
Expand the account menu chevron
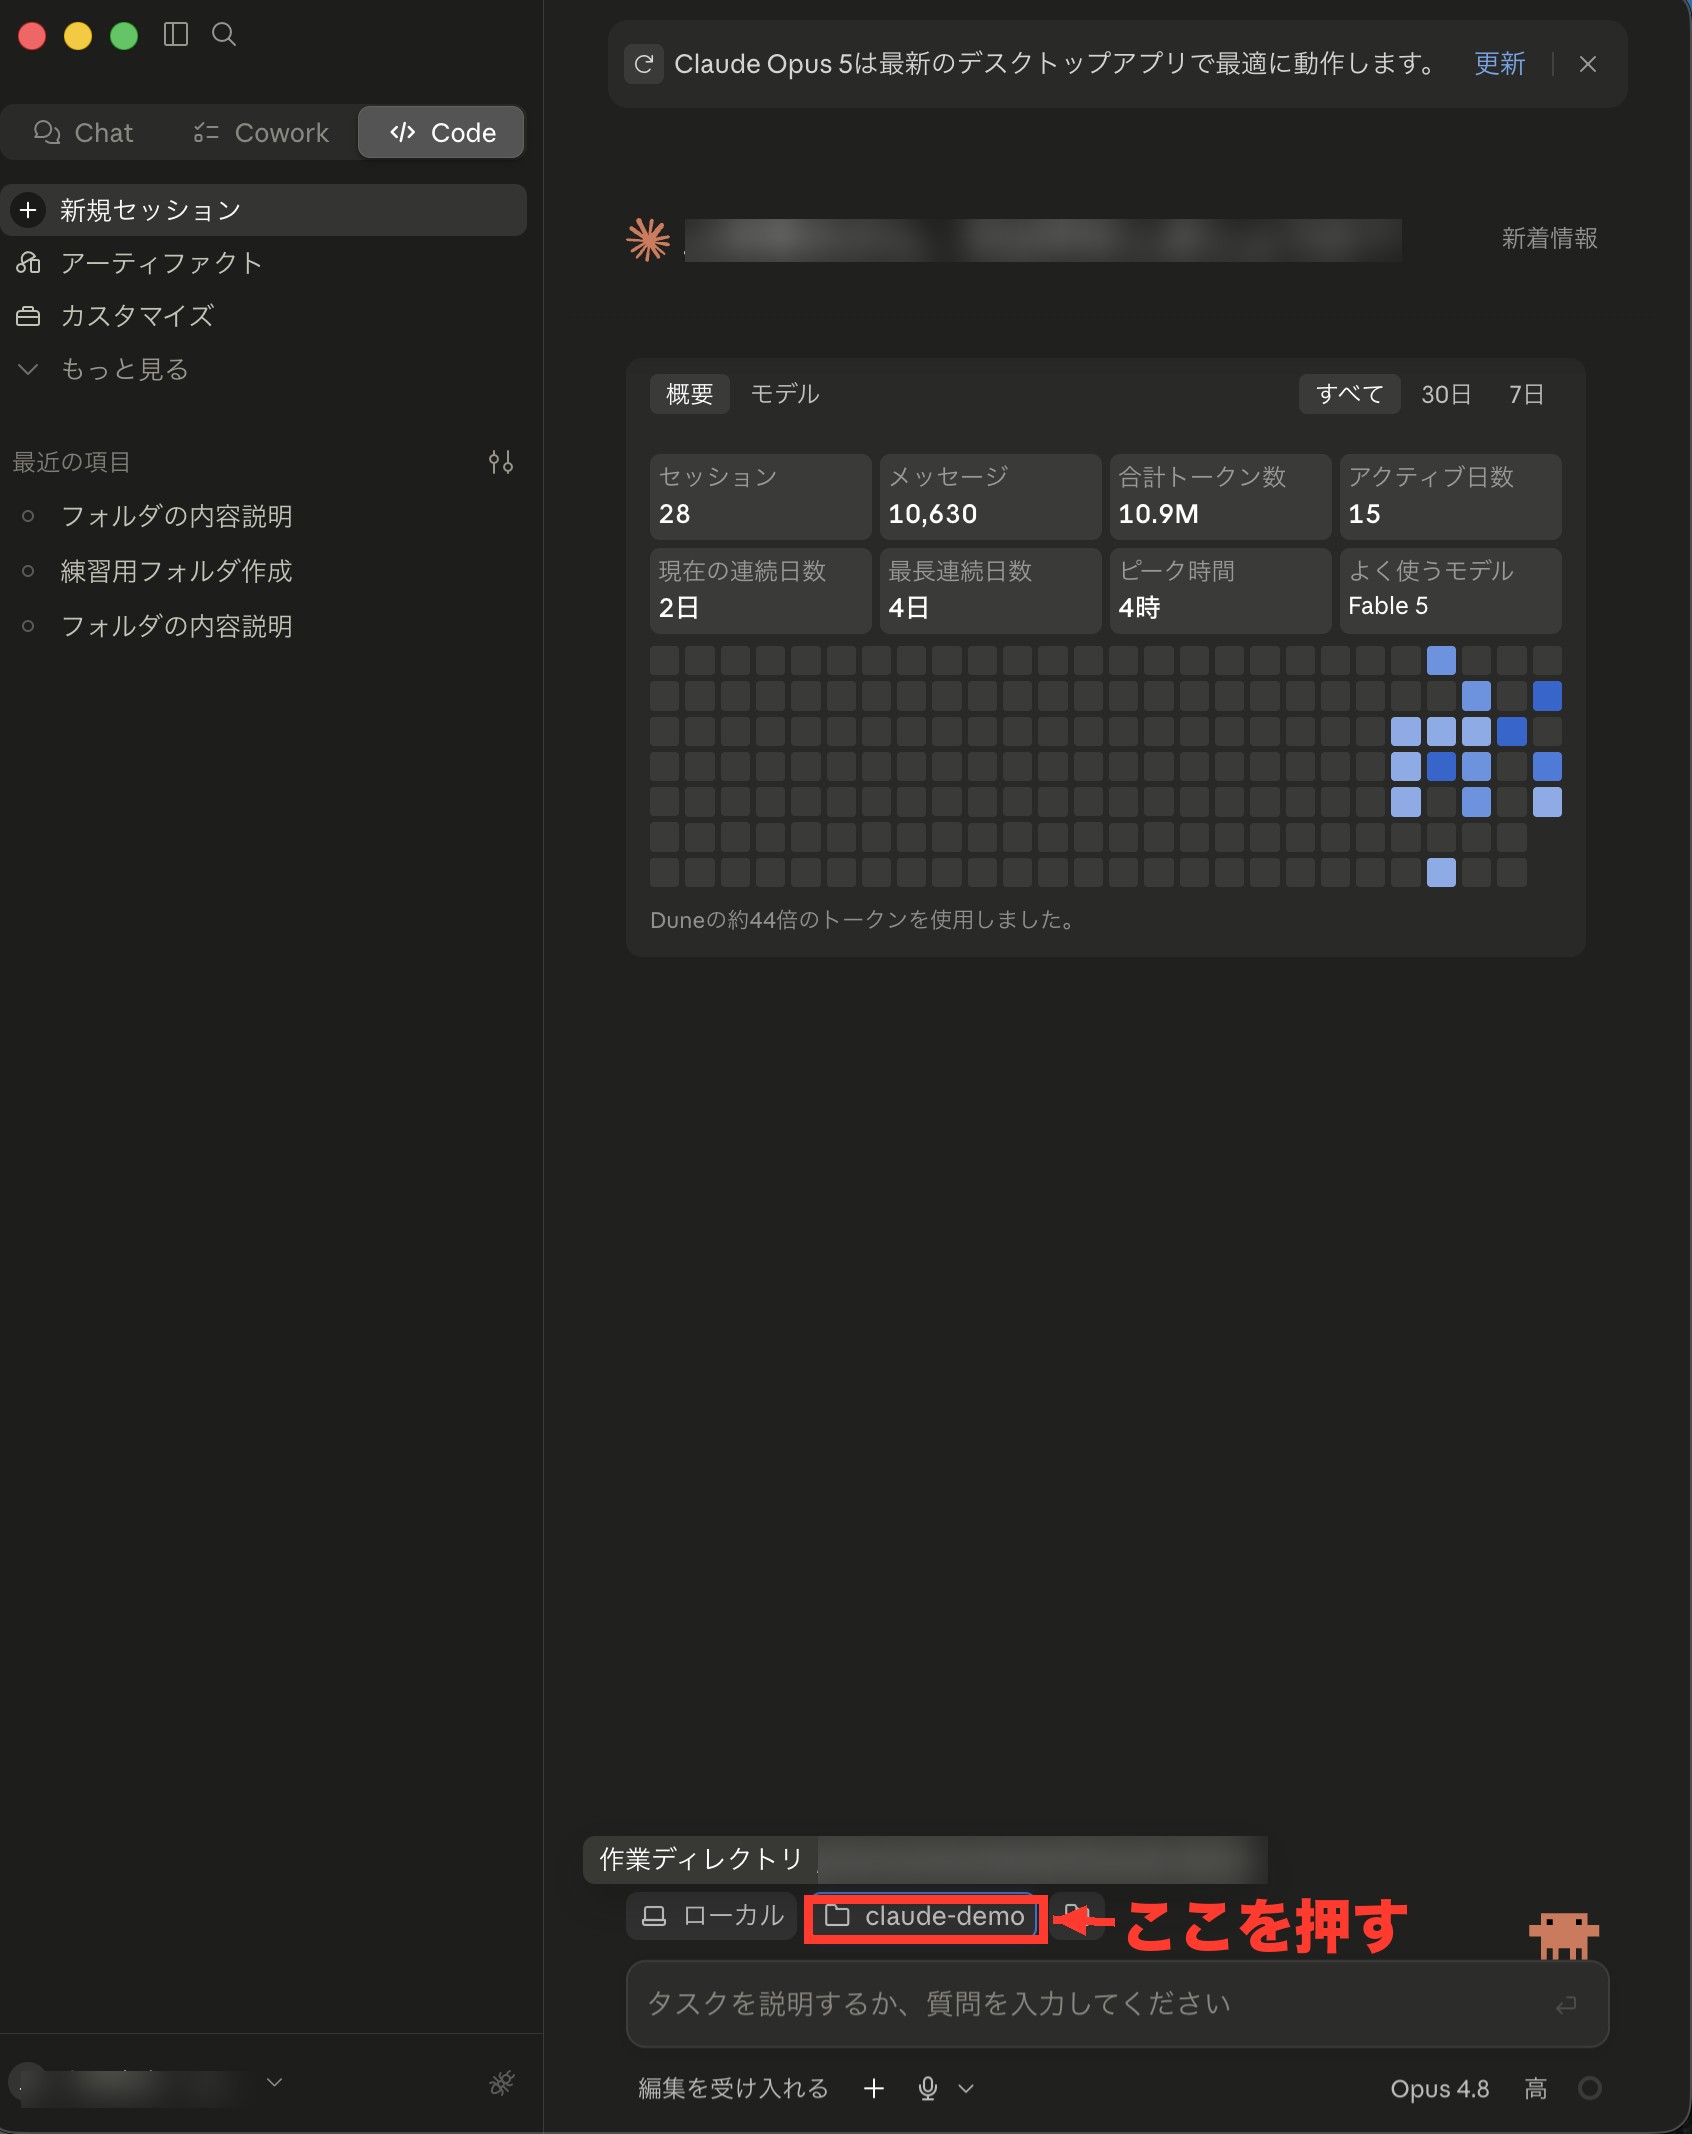click(x=274, y=2082)
